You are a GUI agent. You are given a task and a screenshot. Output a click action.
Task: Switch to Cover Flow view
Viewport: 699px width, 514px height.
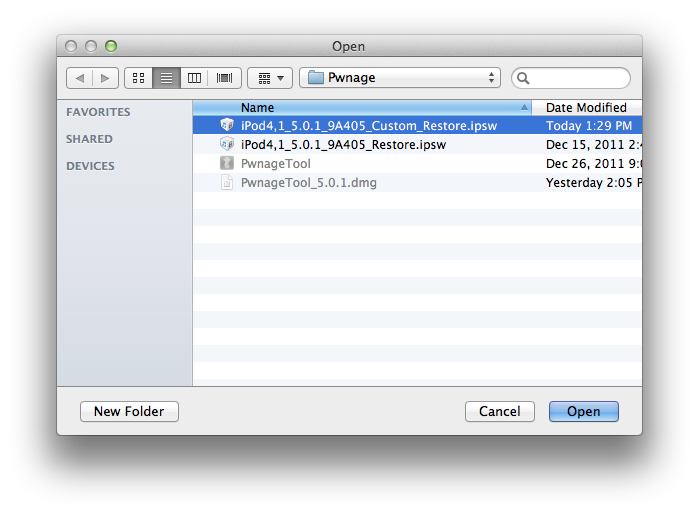[224, 77]
